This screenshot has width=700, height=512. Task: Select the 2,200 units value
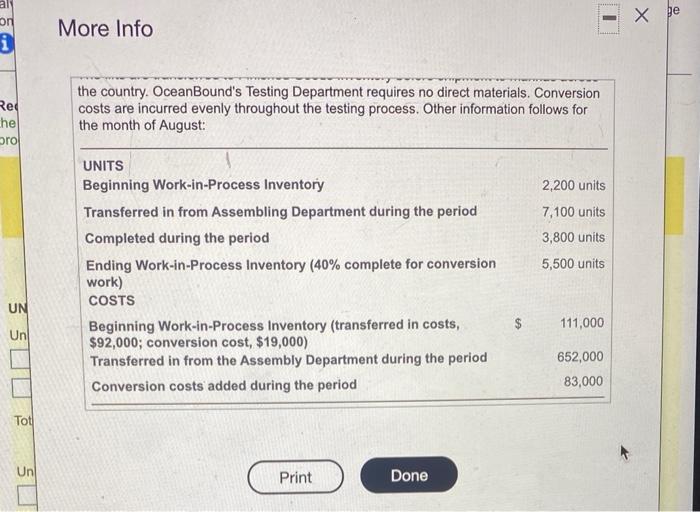click(573, 186)
